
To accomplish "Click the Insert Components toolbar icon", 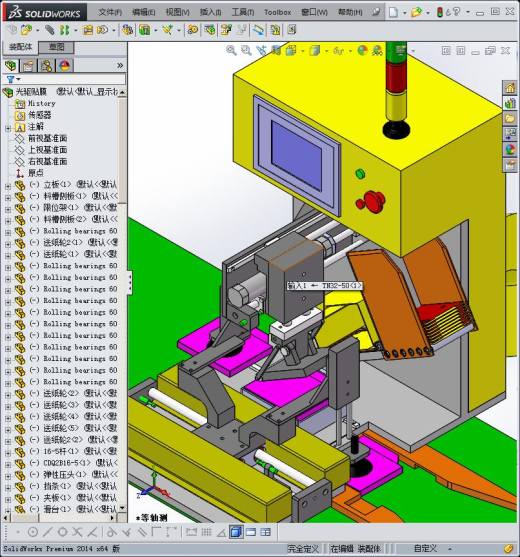I will pos(26,30).
